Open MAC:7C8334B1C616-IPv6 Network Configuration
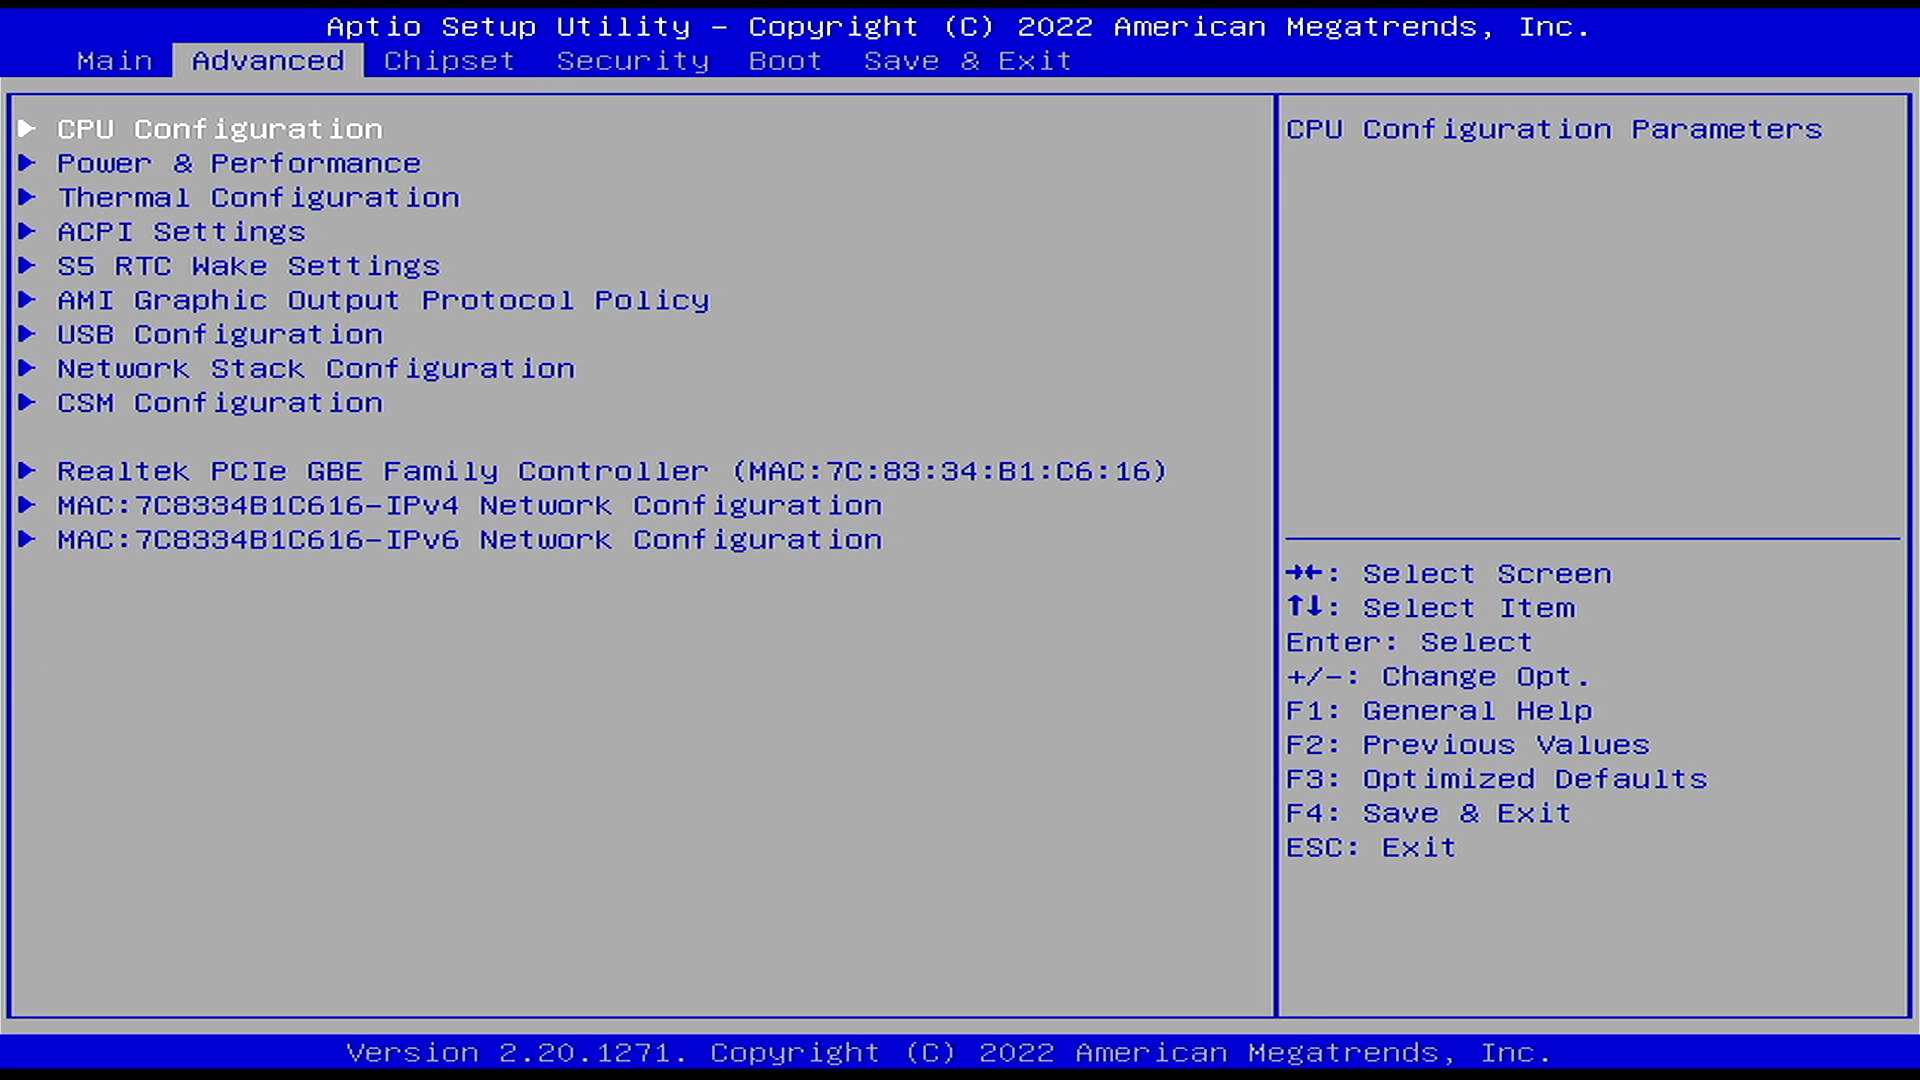Image resolution: width=1920 pixels, height=1080 pixels. click(x=468, y=539)
